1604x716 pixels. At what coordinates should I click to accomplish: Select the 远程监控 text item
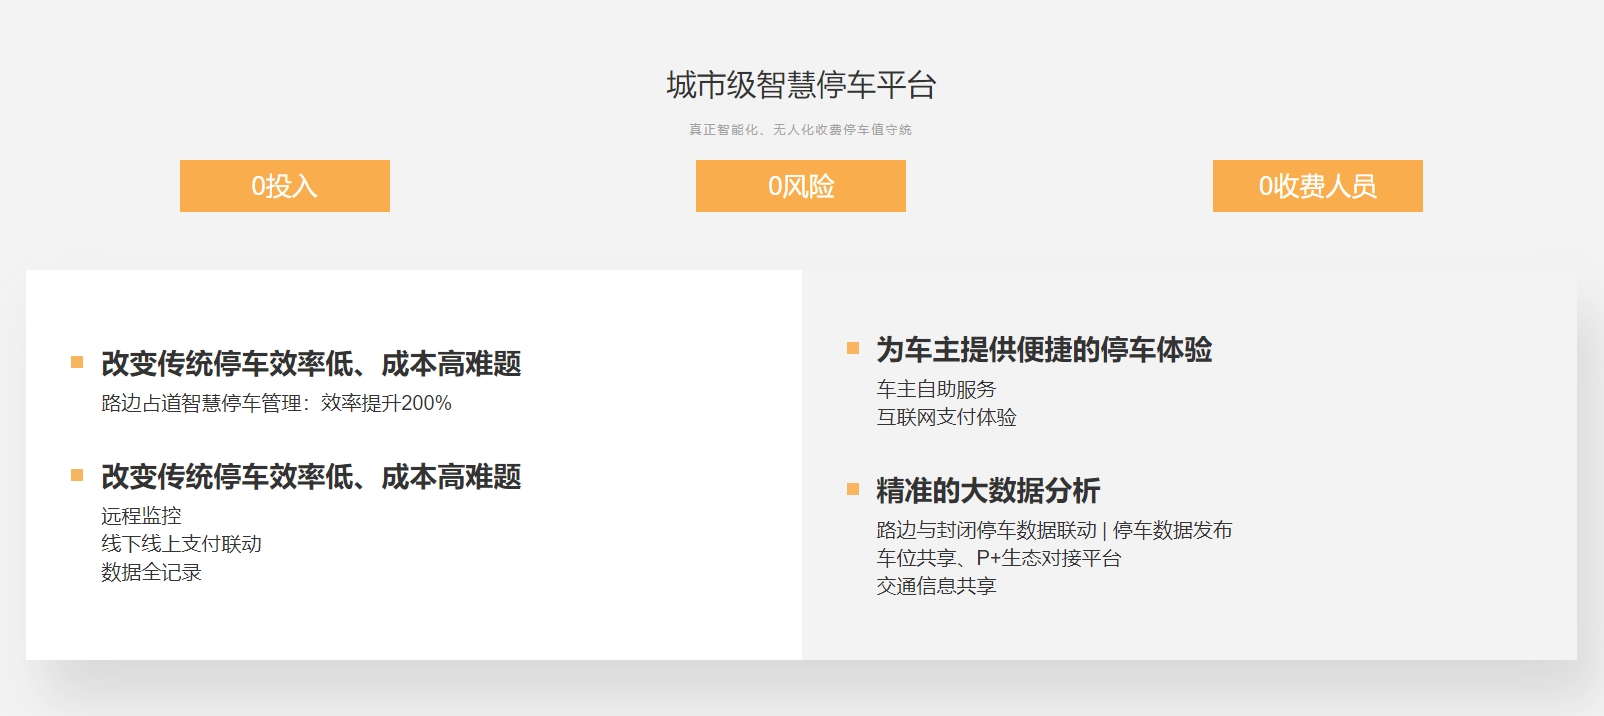tap(141, 516)
